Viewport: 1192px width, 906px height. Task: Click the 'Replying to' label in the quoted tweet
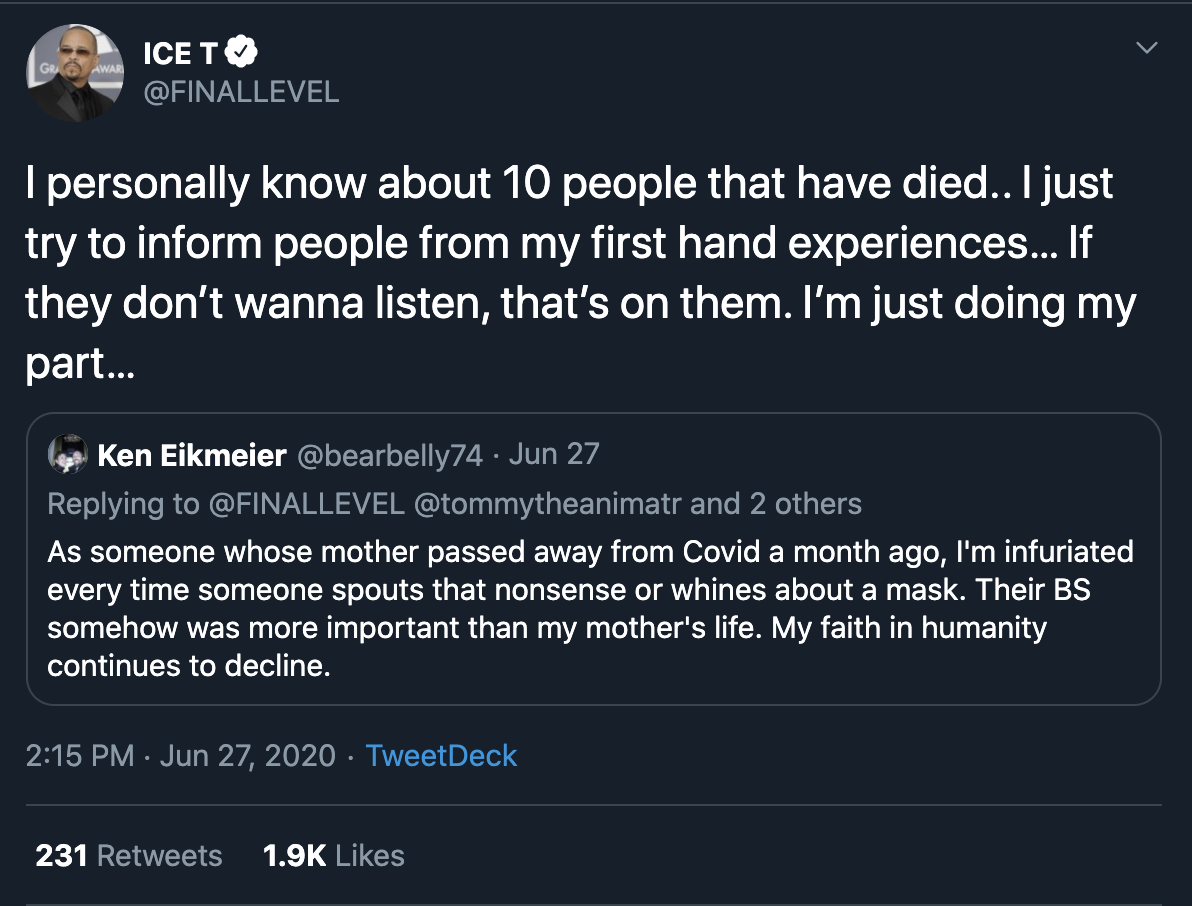(x=123, y=503)
